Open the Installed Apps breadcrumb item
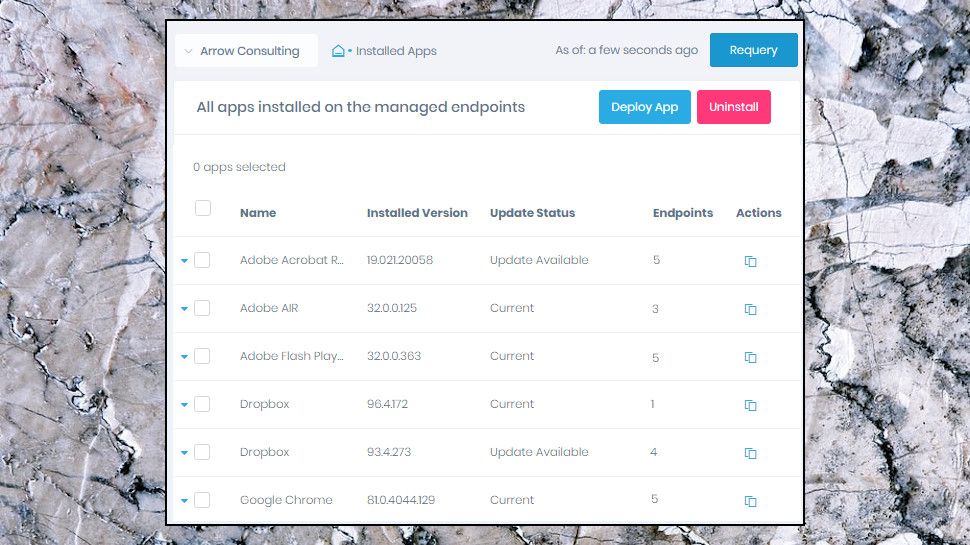 (x=396, y=51)
